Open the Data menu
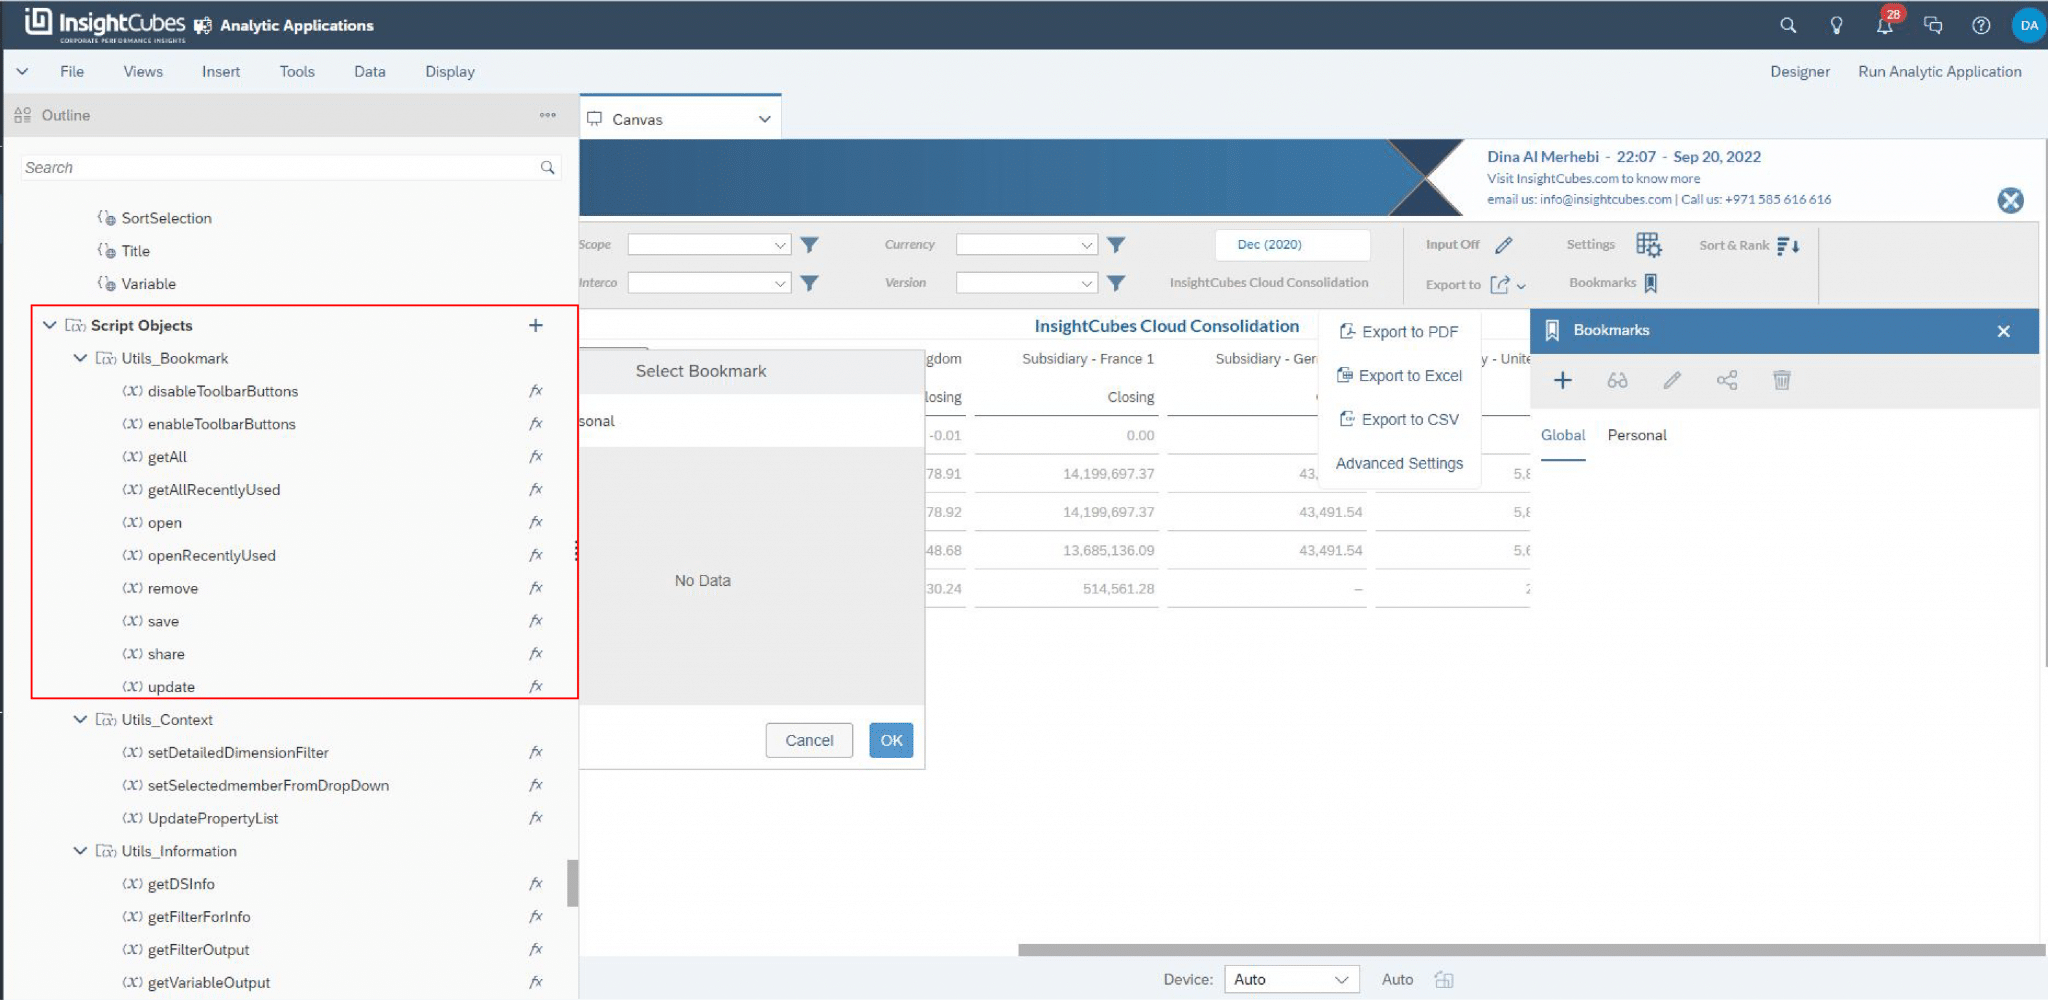Screen dimensions: 2048x1000 (369, 71)
